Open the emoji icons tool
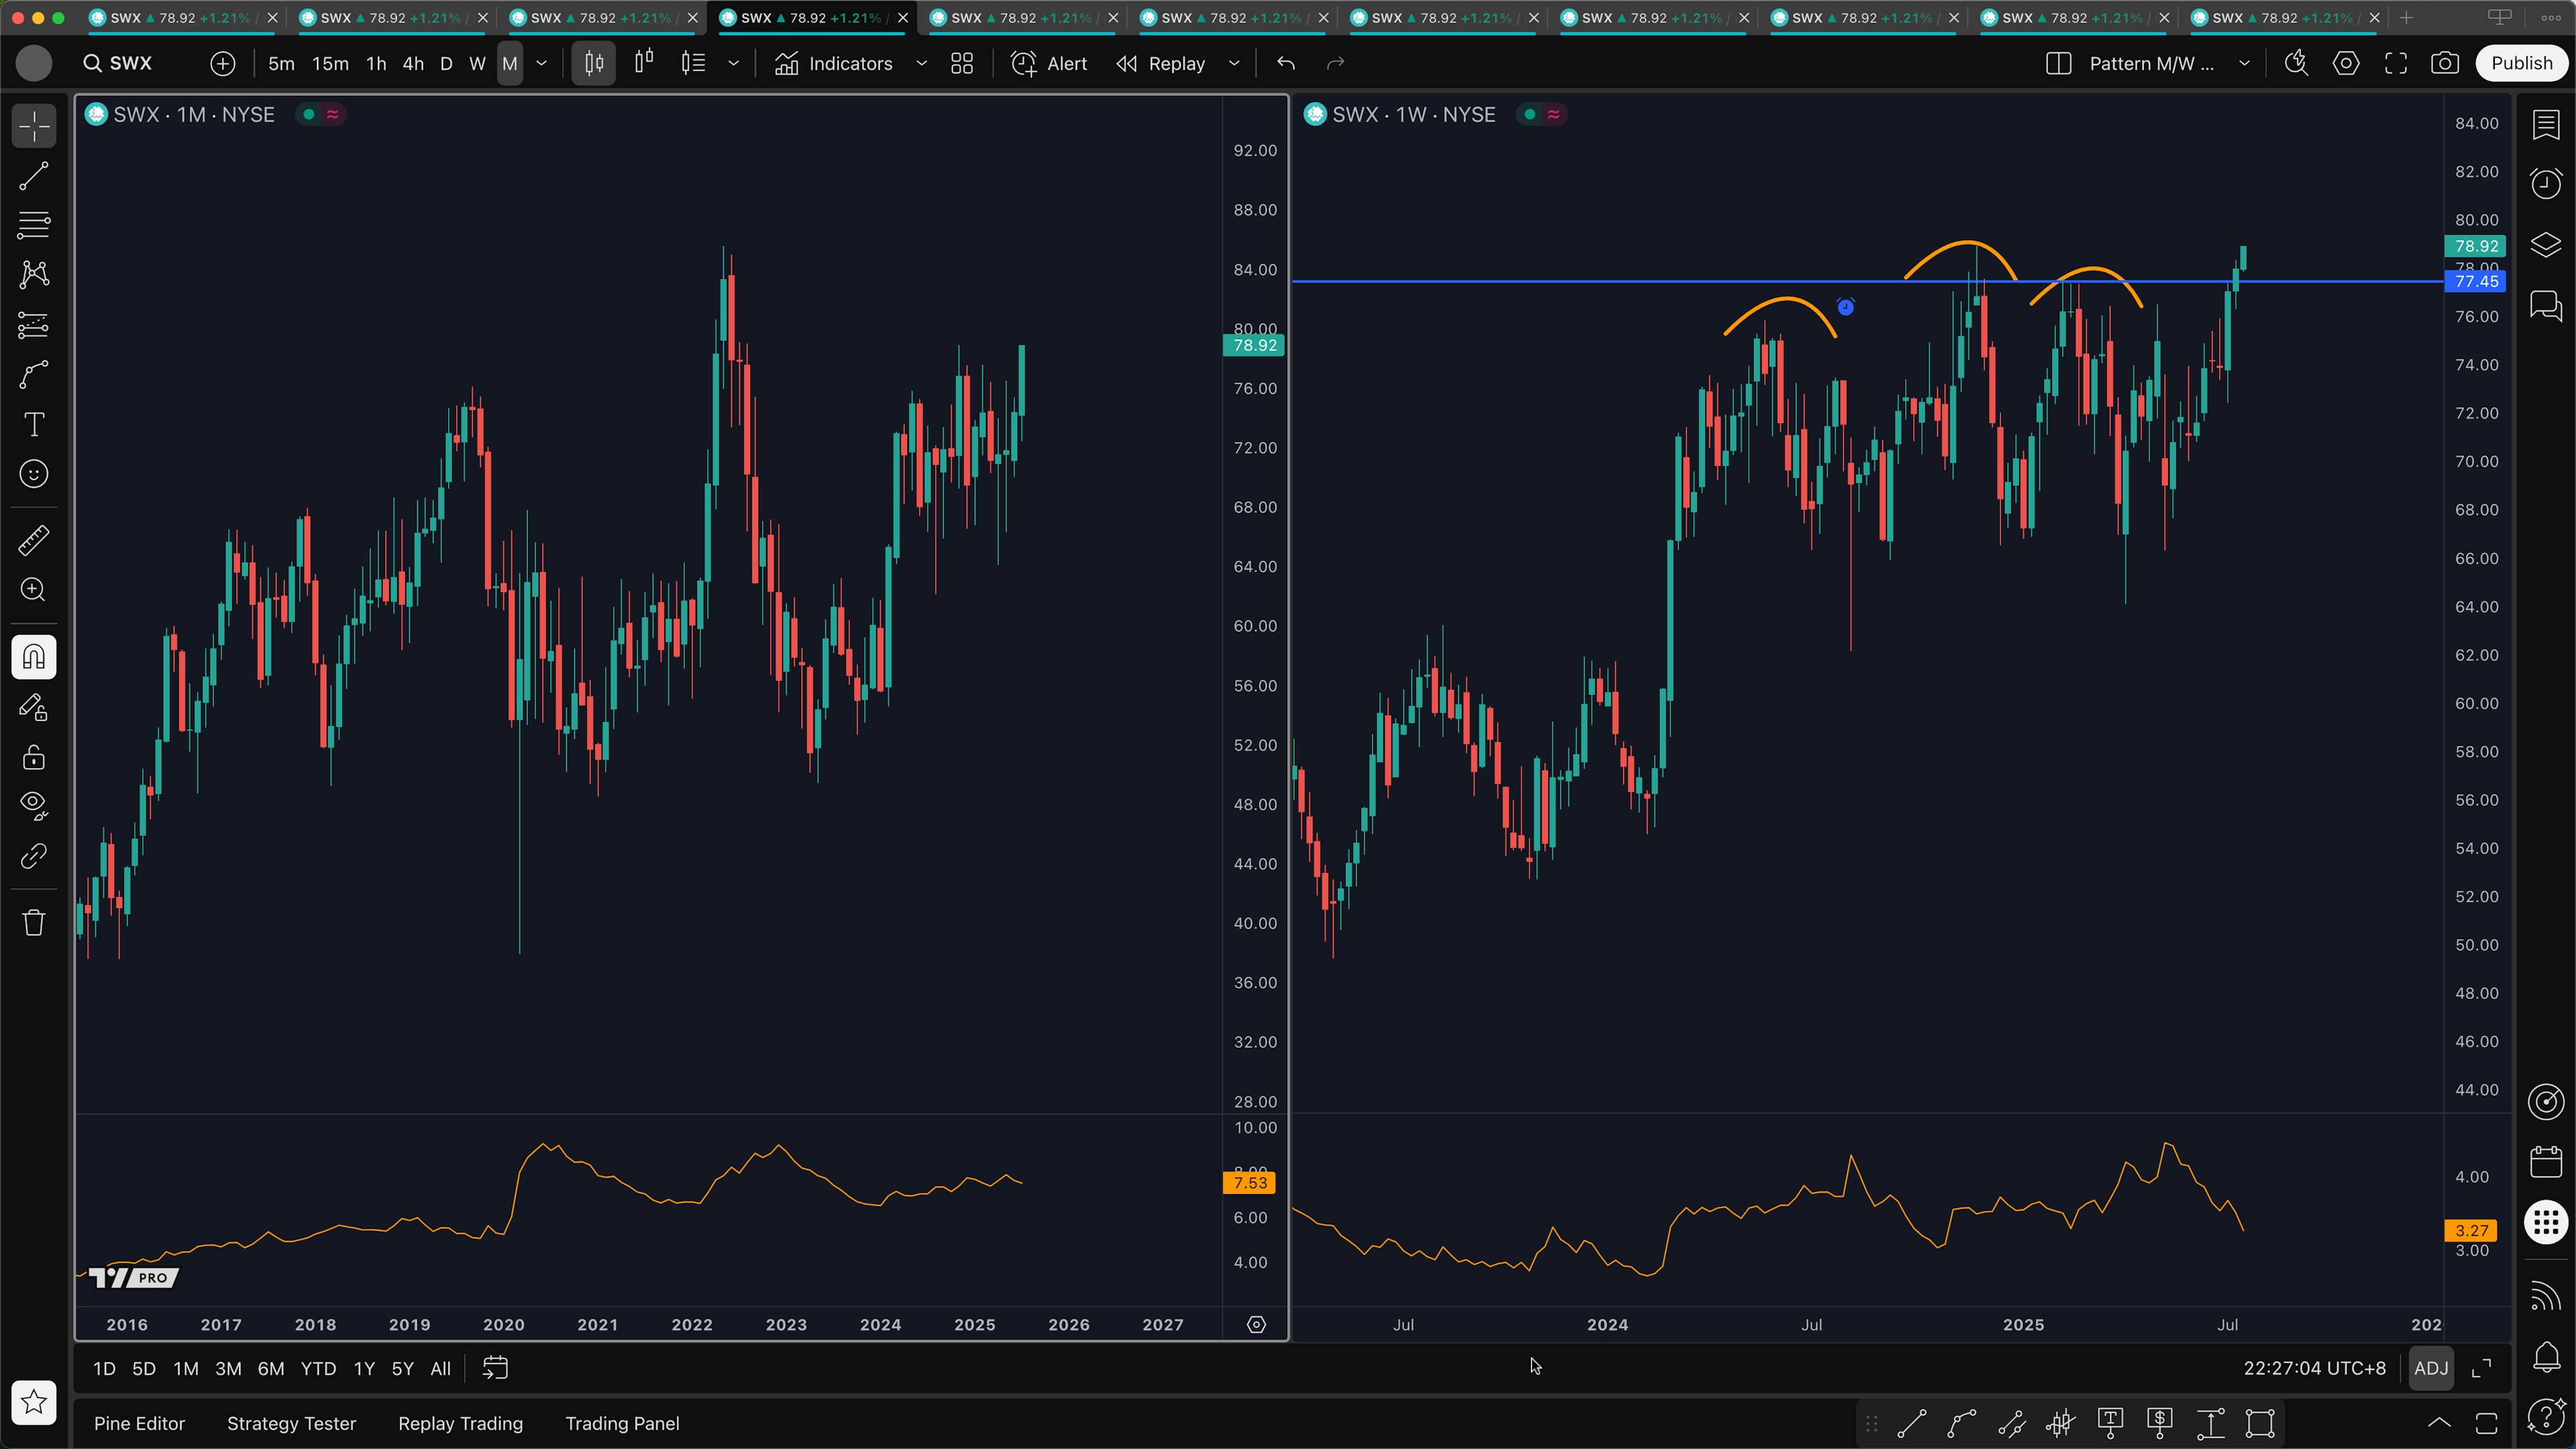This screenshot has width=2576, height=1449. pyautogui.click(x=34, y=474)
